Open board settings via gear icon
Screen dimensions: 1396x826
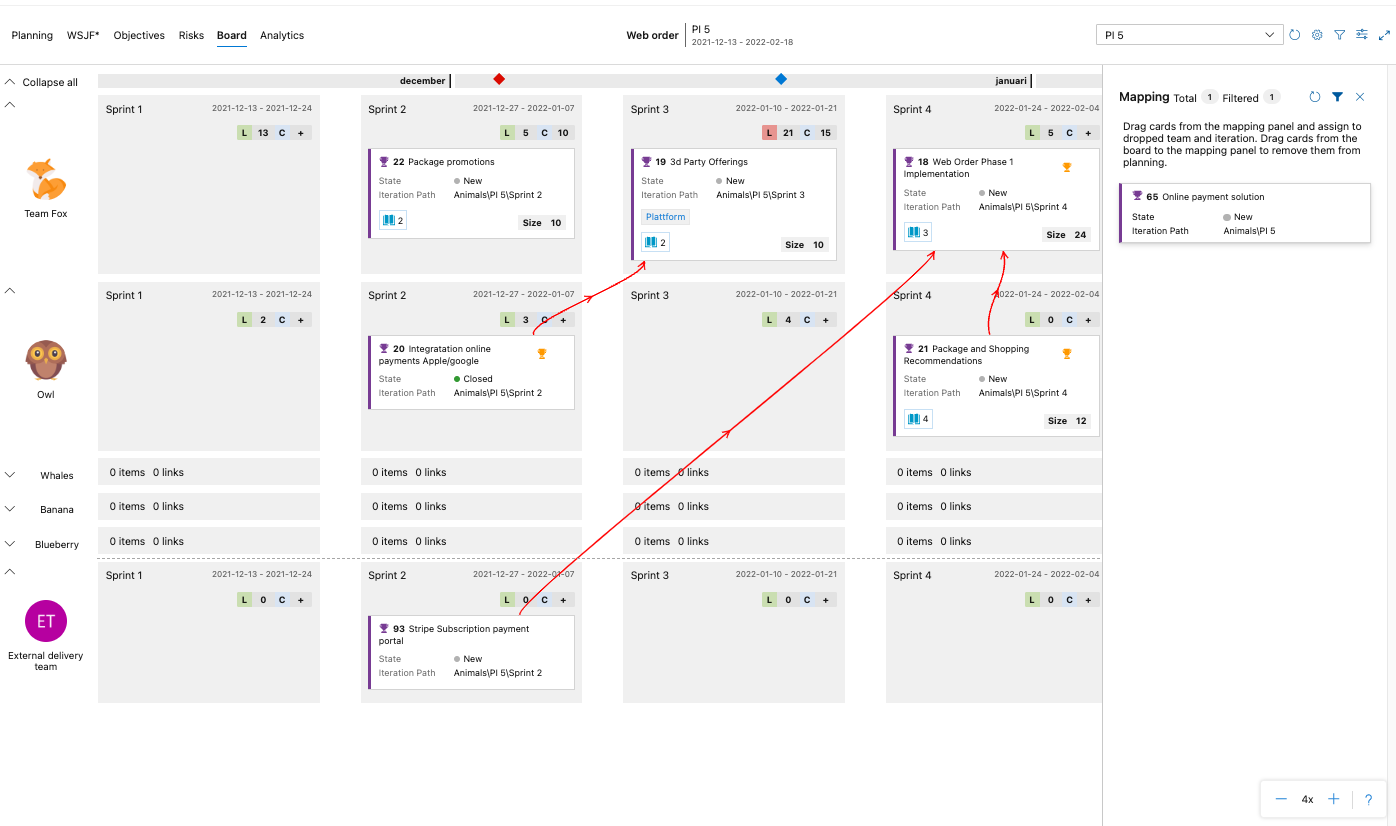point(1317,34)
